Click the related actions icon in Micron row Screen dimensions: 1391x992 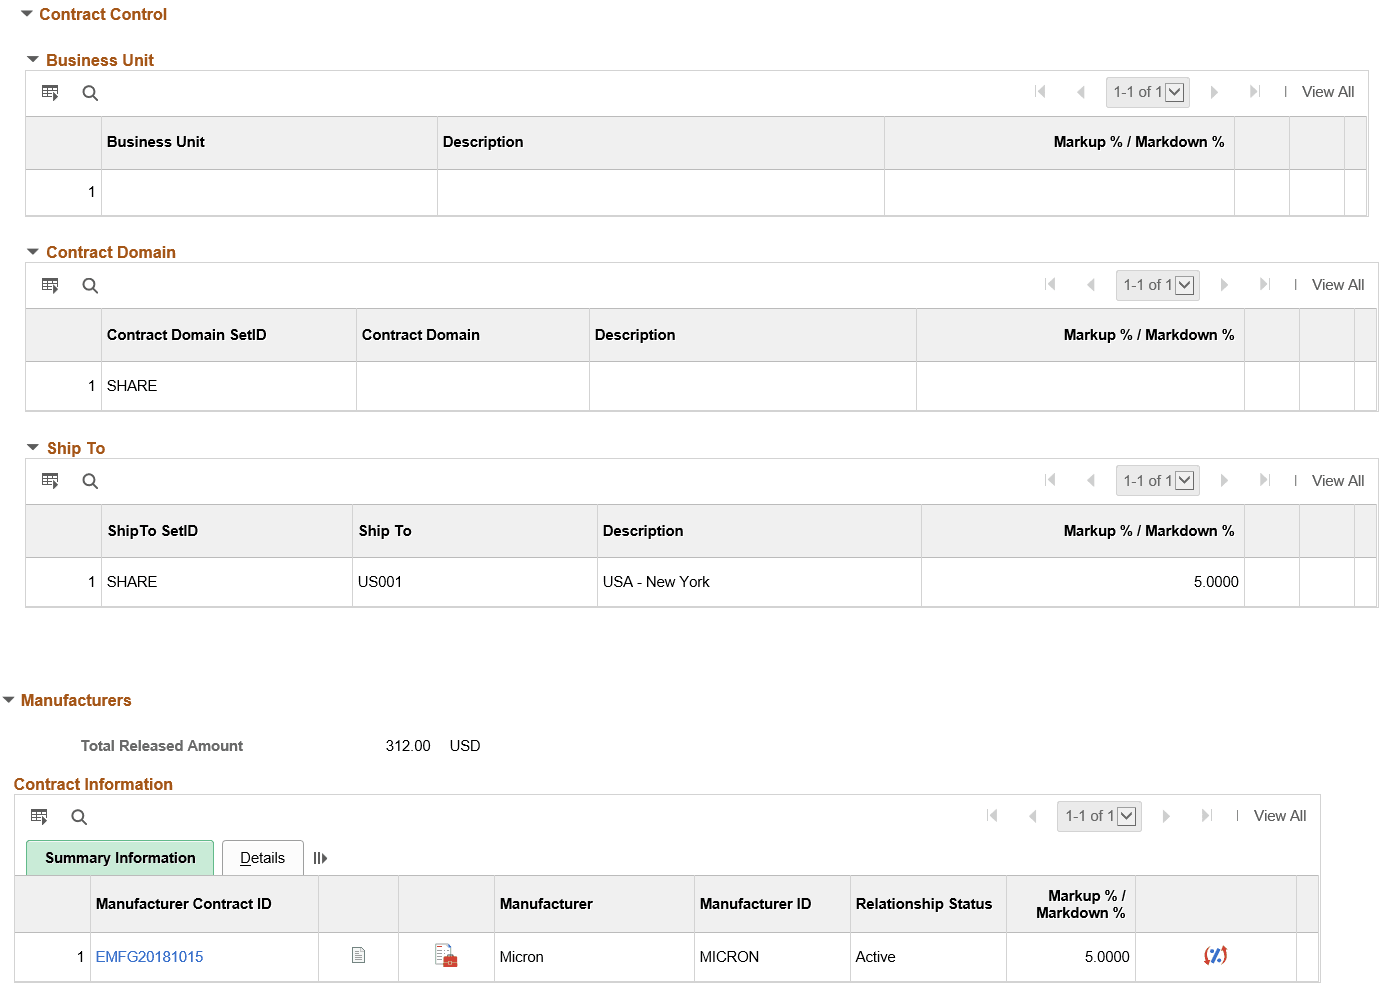[1215, 956]
